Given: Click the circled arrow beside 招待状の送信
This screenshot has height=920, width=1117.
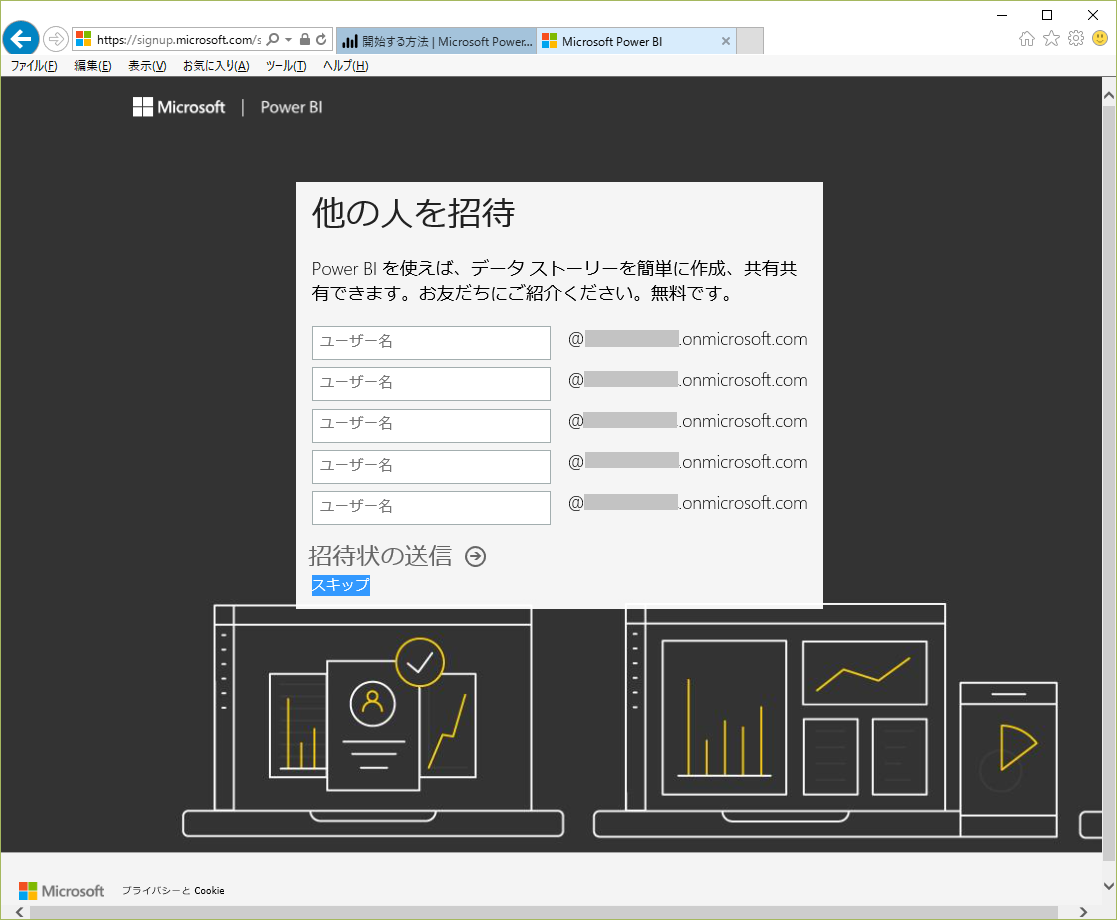Looking at the screenshot, I should tap(475, 557).
